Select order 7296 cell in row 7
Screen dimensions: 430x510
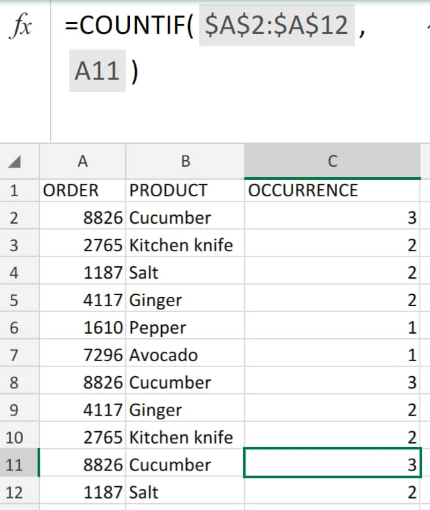point(82,355)
